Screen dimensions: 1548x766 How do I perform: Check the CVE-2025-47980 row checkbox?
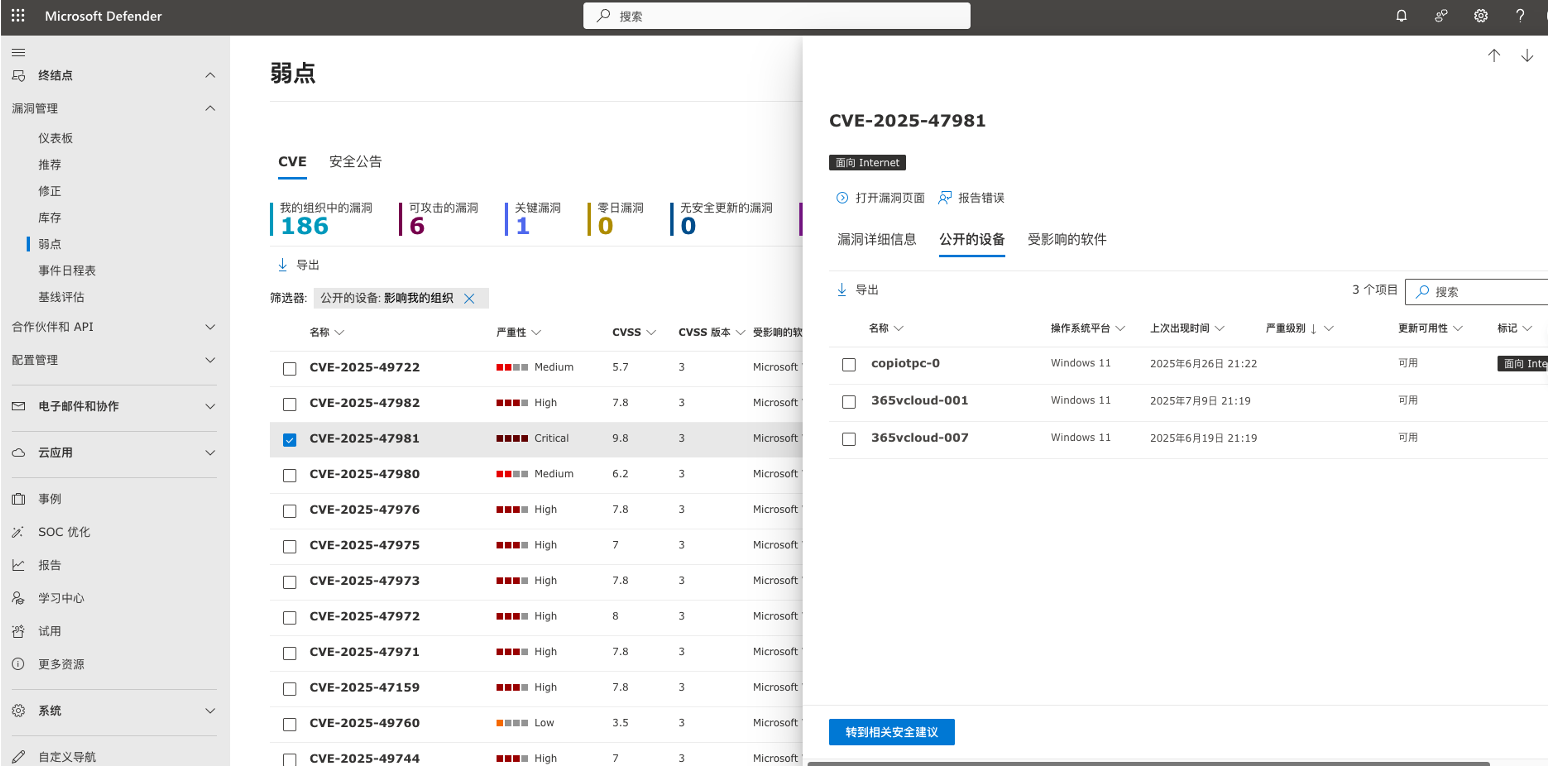pyautogui.click(x=290, y=475)
